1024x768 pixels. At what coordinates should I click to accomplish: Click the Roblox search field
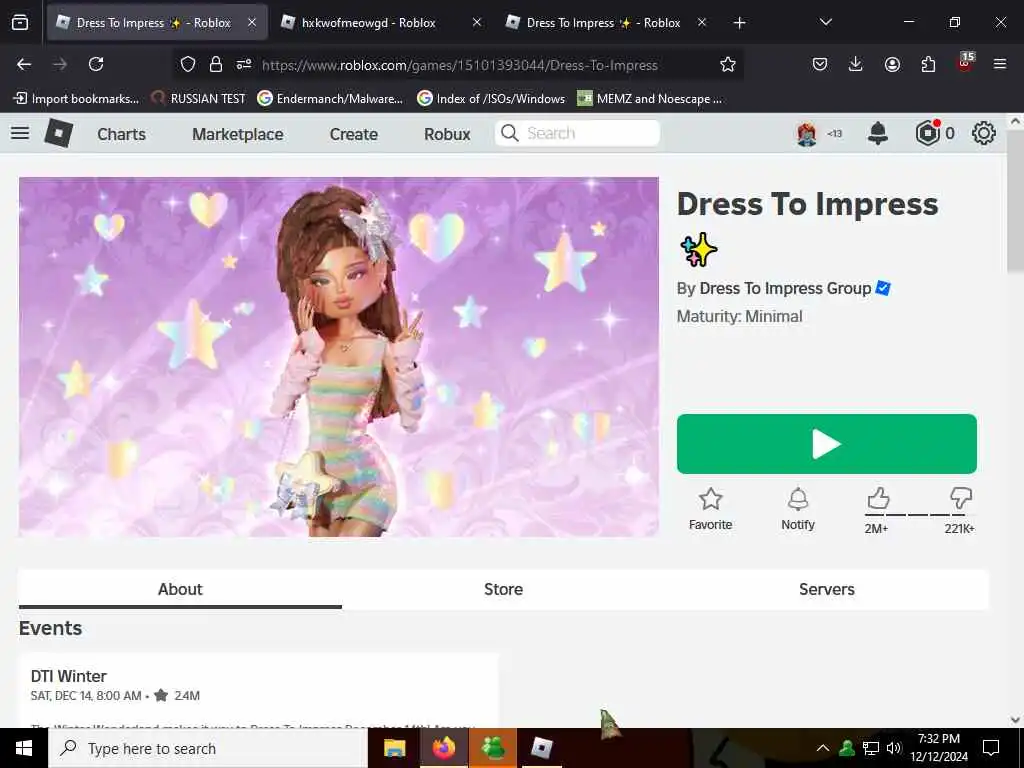point(577,133)
